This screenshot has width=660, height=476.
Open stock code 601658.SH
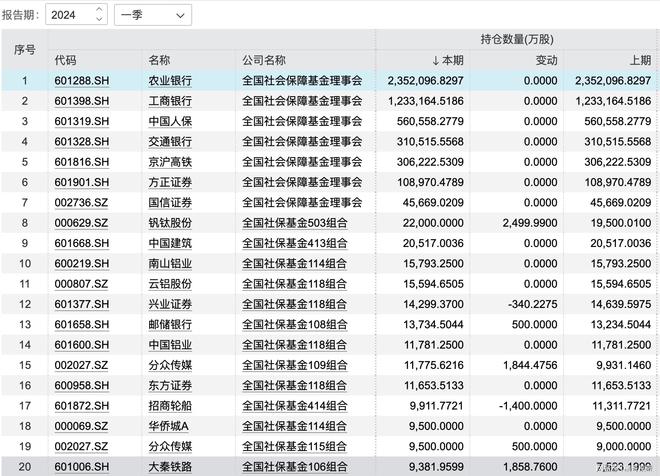82,324
